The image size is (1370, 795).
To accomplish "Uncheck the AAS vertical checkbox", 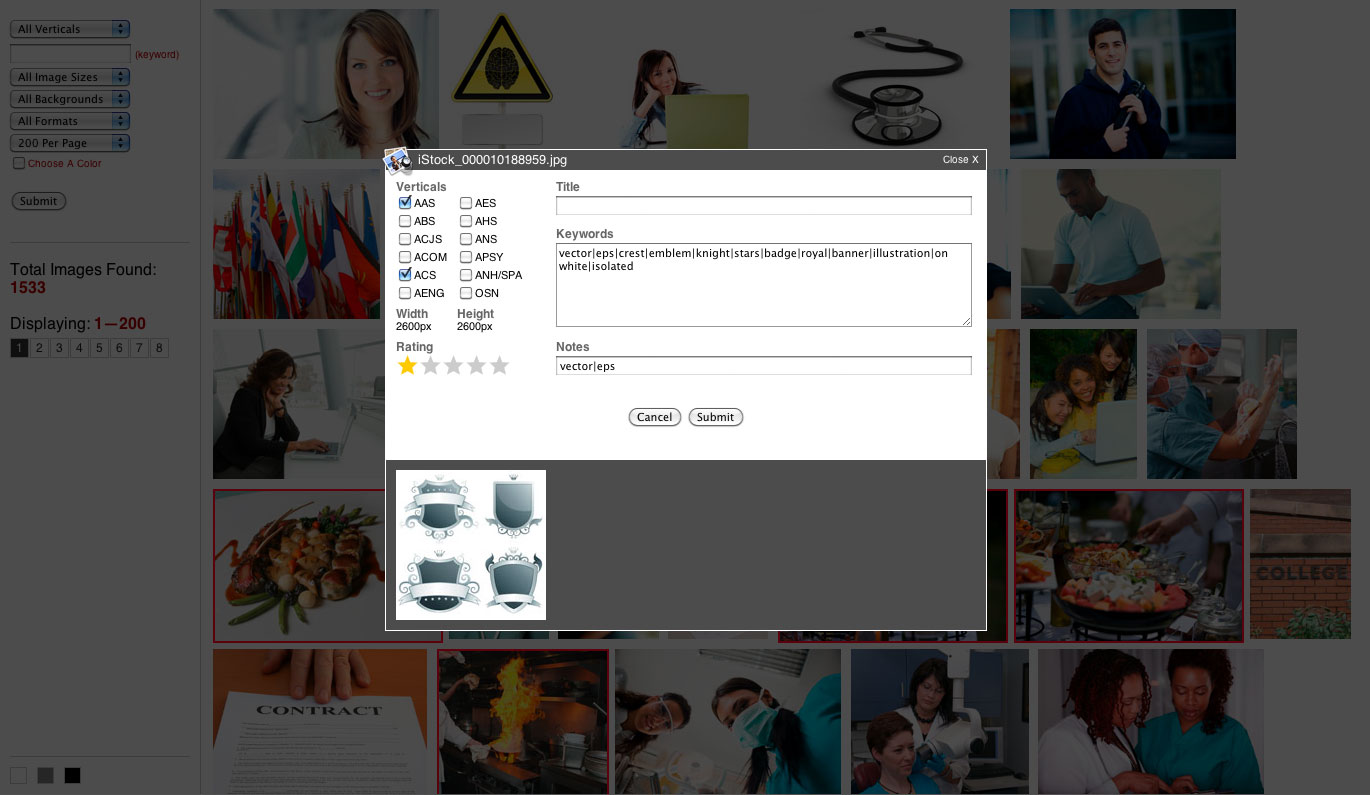I will (x=405, y=203).
